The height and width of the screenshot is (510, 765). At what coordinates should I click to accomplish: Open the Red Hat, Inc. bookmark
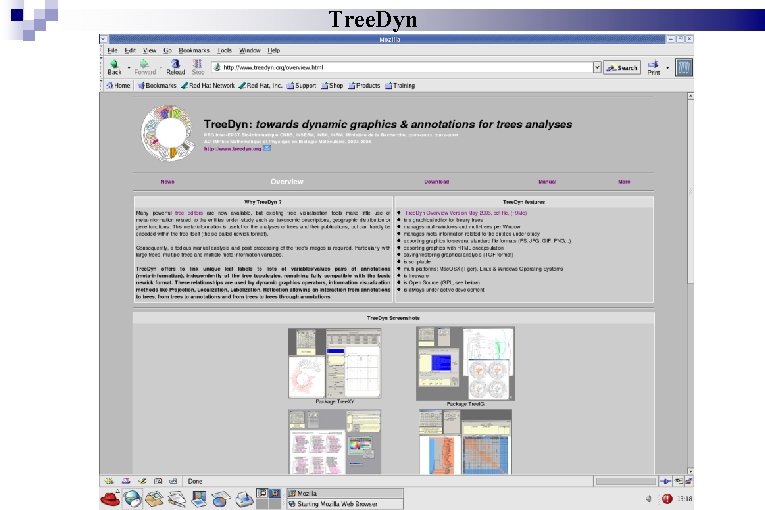[261, 85]
